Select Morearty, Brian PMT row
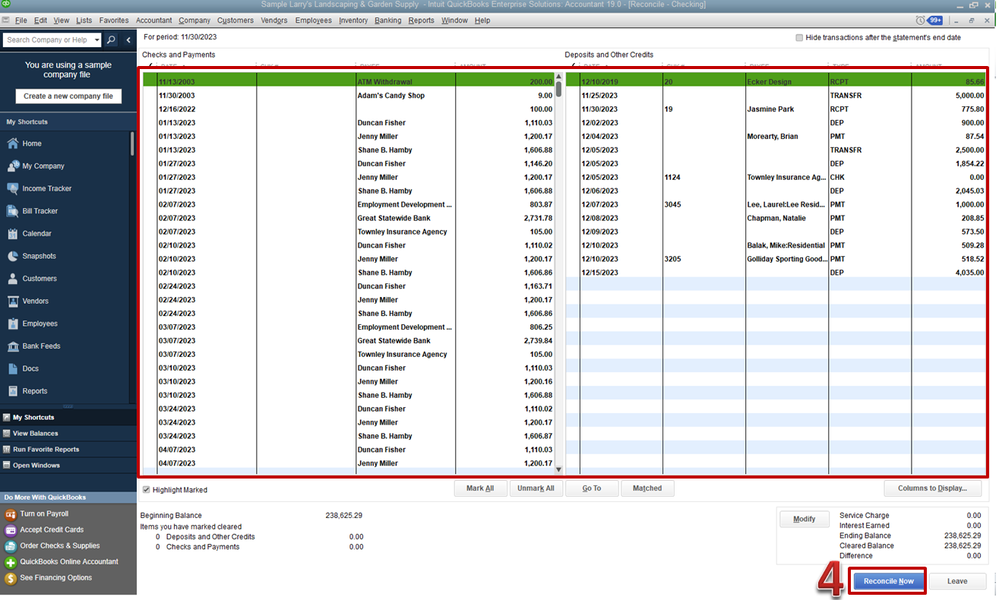 click(x=775, y=136)
